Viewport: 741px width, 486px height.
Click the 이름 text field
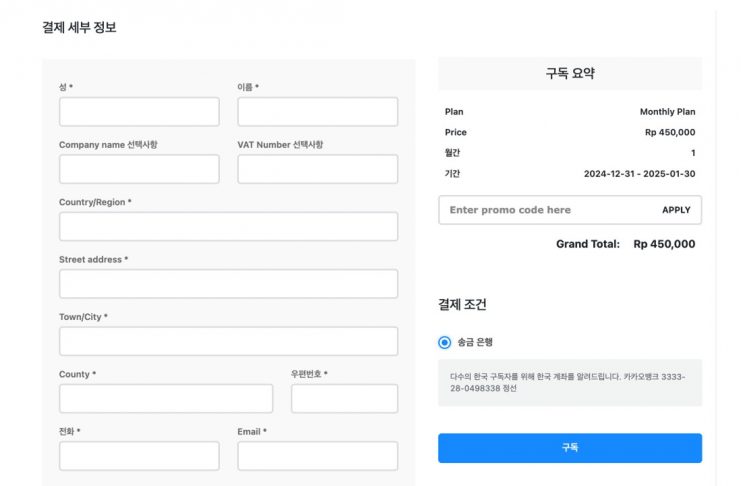click(317, 112)
